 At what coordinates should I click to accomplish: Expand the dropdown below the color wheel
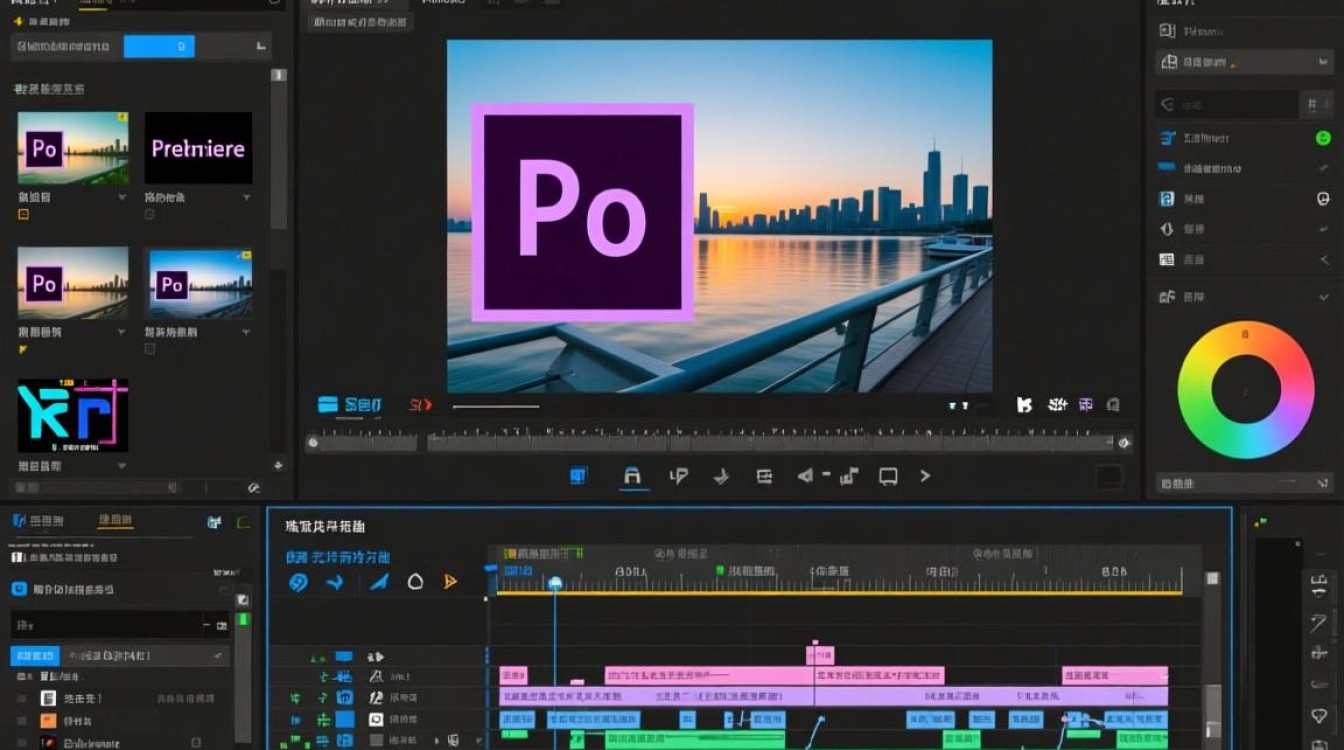1243,483
